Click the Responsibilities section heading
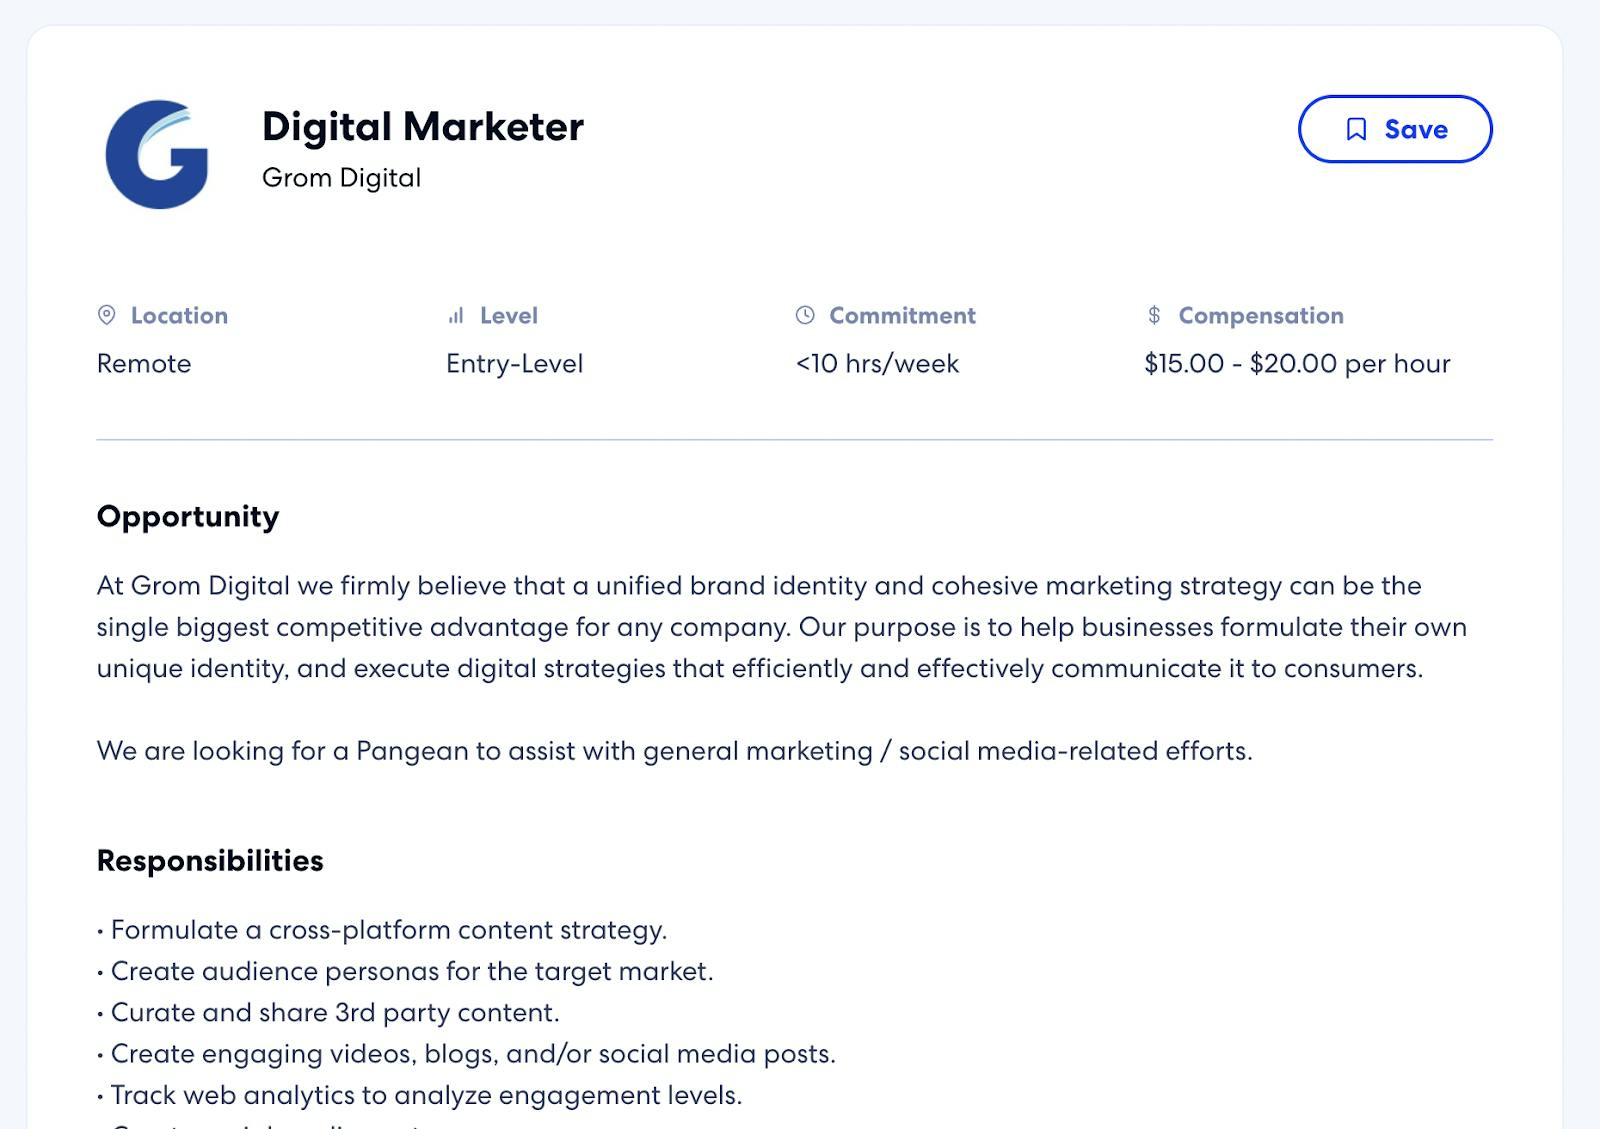Screen dimensions: 1600x1129 click(x=210, y=861)
